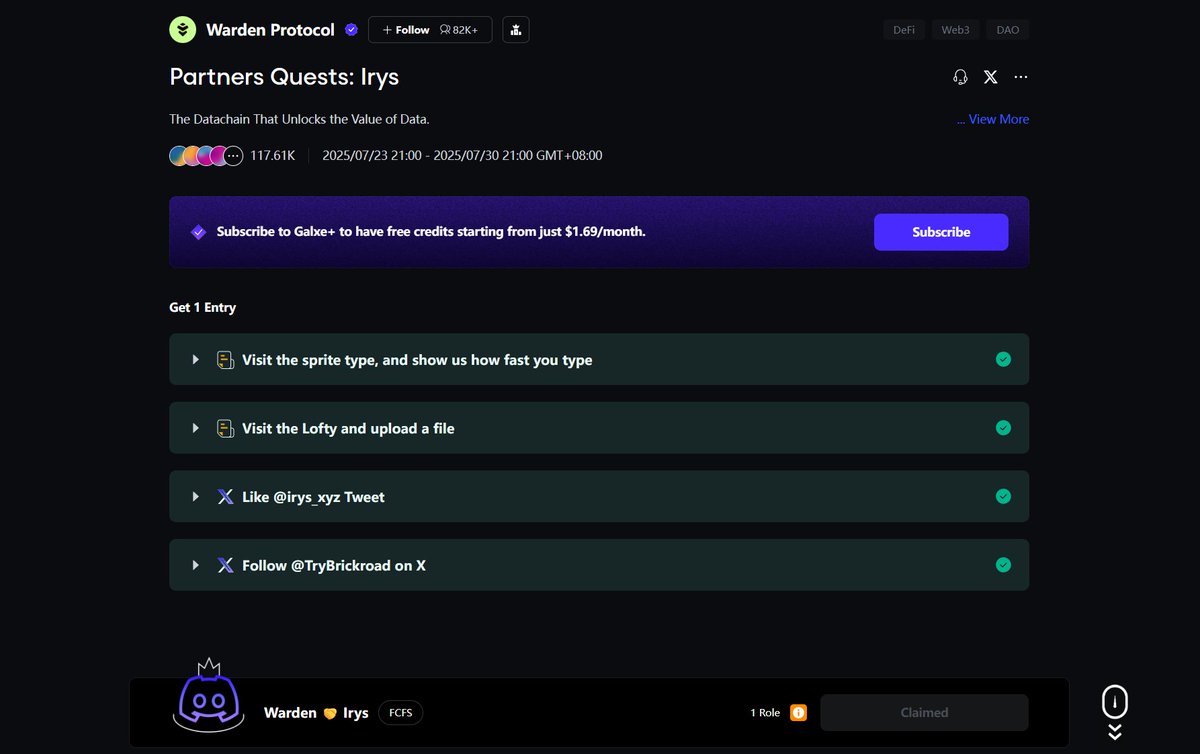Viewport: 1200px width, 754px height.
Task: Expand the sprite type task arrow
Action: [x=196, y=360]
